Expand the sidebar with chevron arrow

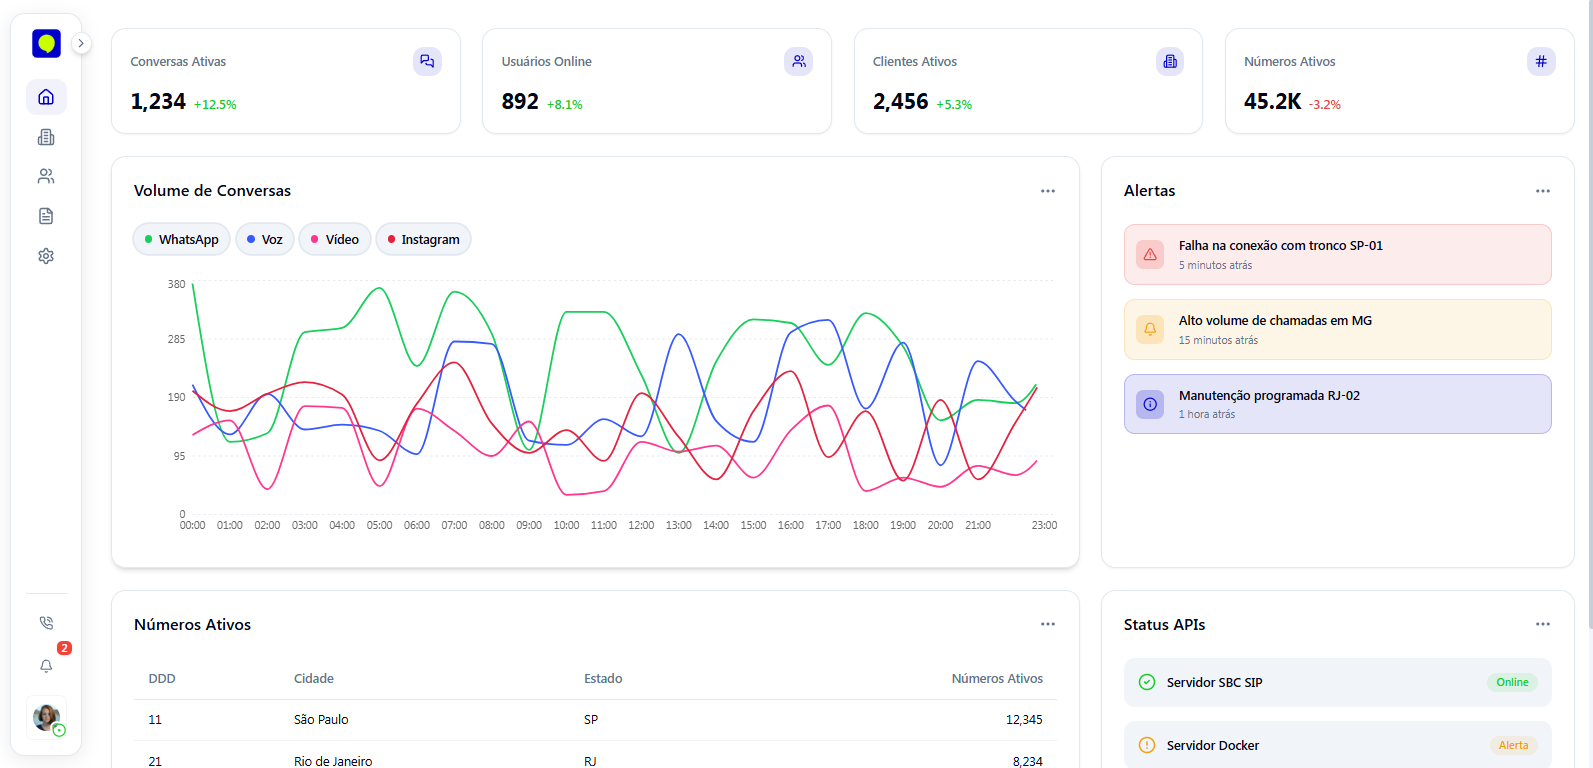(x=81, y=43)
